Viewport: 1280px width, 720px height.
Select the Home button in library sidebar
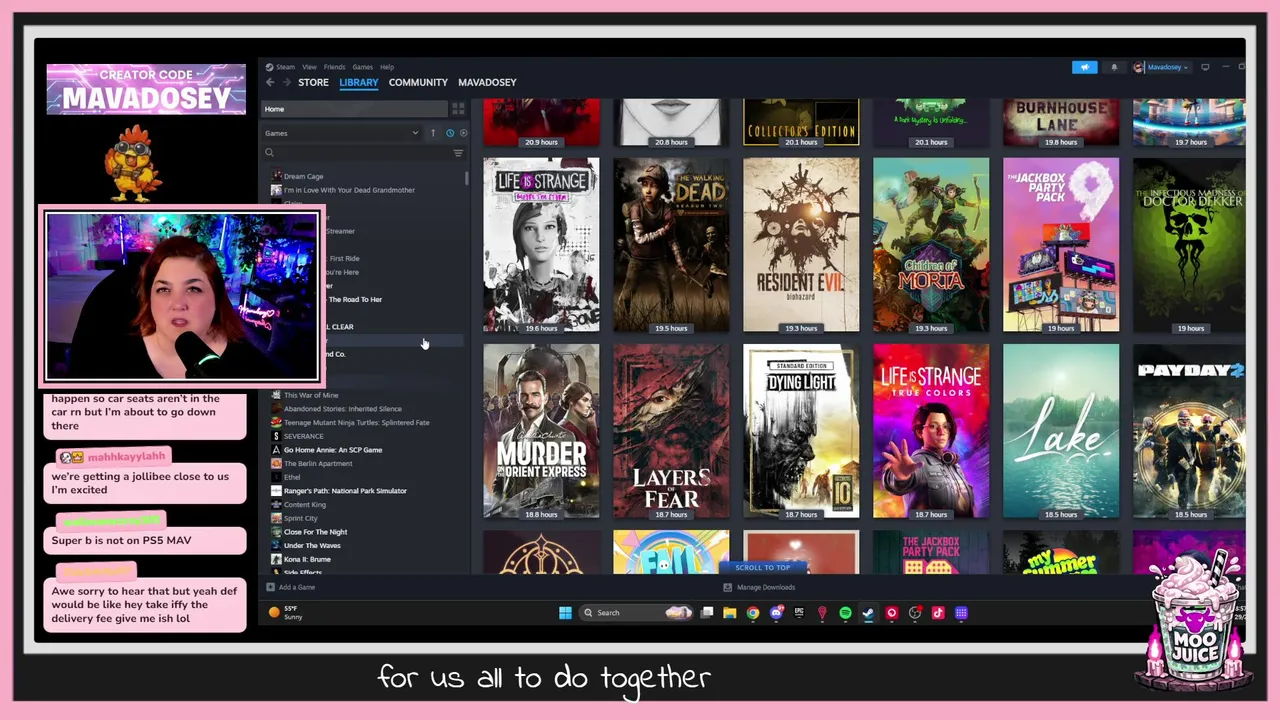tap(355, 108)
